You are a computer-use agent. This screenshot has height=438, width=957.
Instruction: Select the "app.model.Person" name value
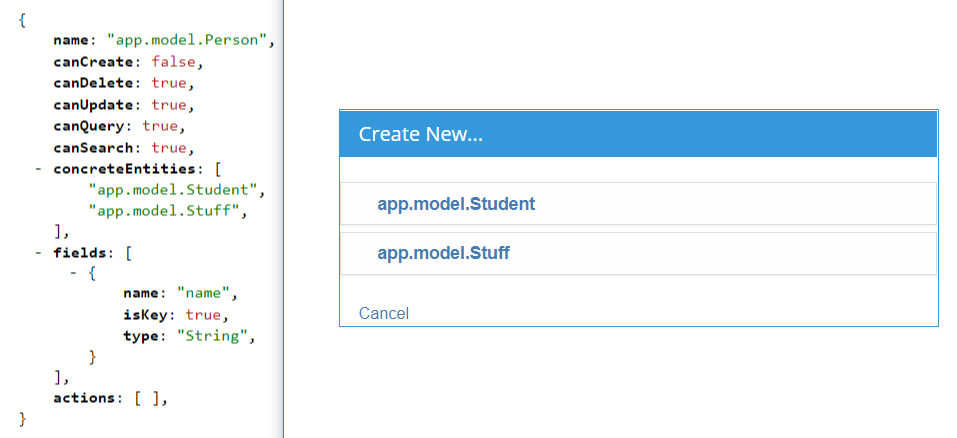pyautogui.click(x=187, y=41)
